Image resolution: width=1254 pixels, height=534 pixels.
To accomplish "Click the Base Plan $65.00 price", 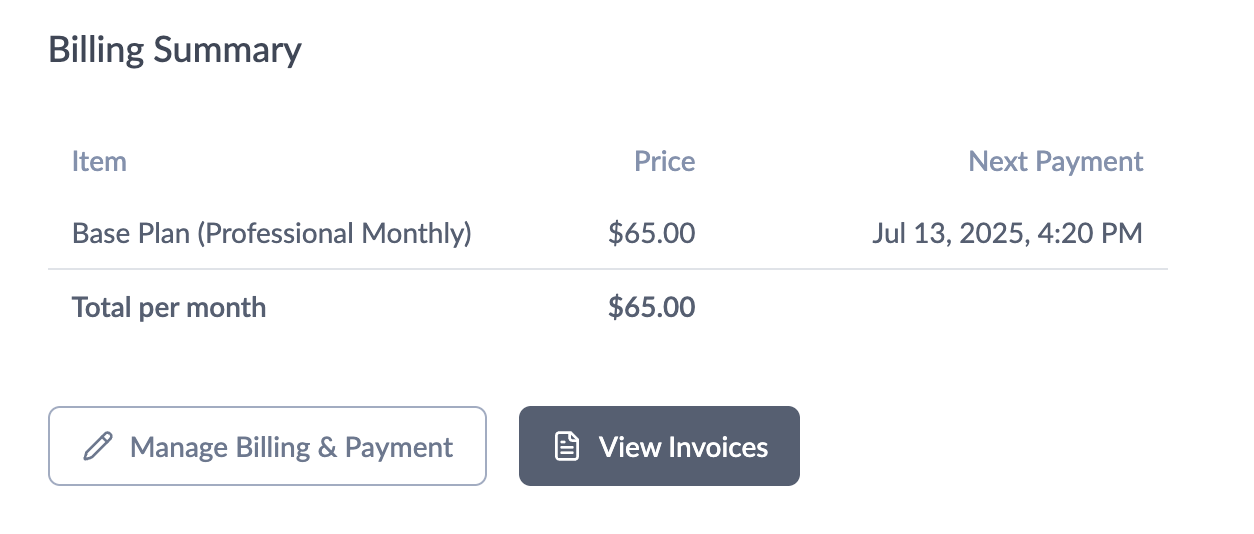I will pos(651,234).
